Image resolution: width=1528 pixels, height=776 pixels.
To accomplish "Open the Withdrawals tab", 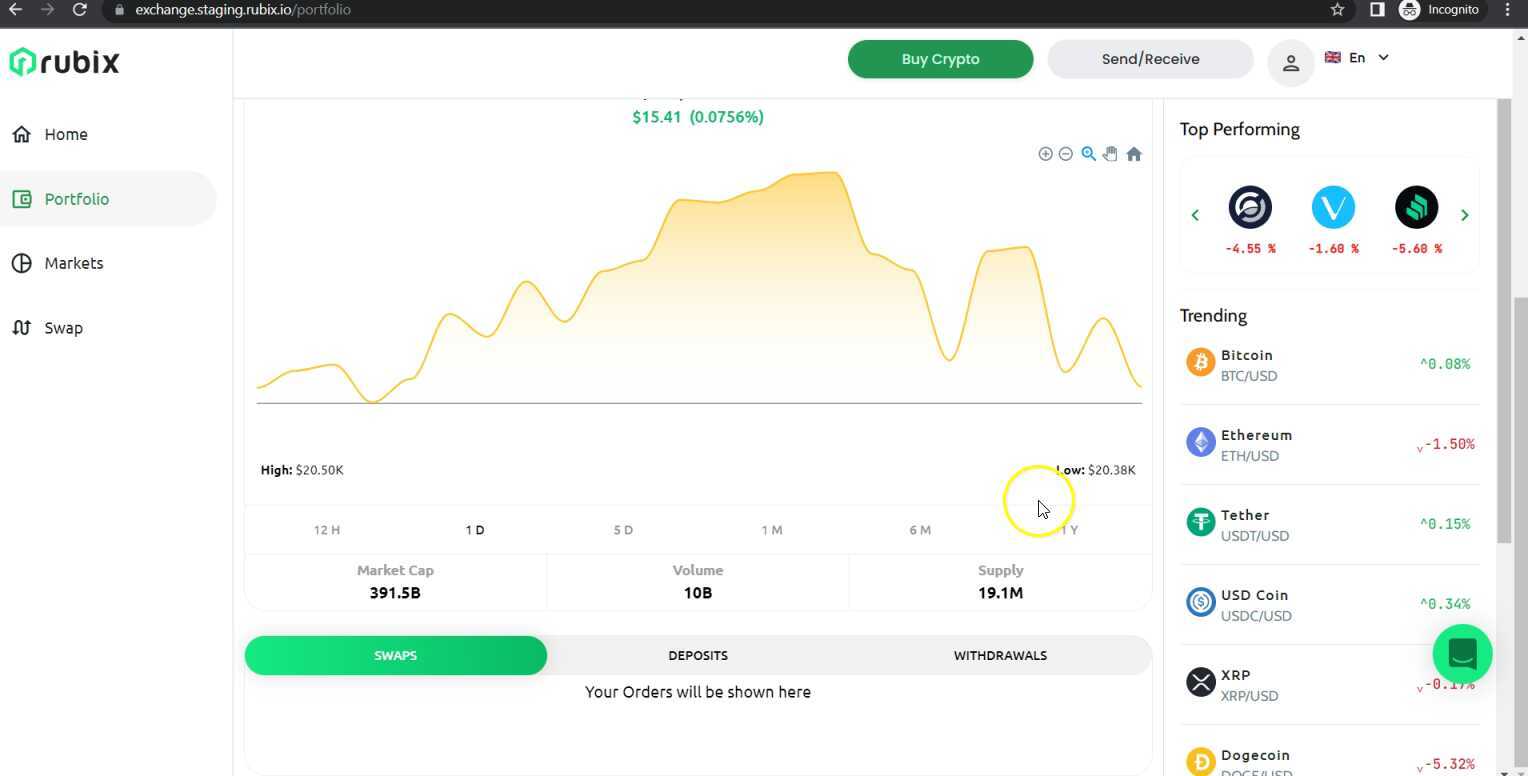I will click(1000, 655).
